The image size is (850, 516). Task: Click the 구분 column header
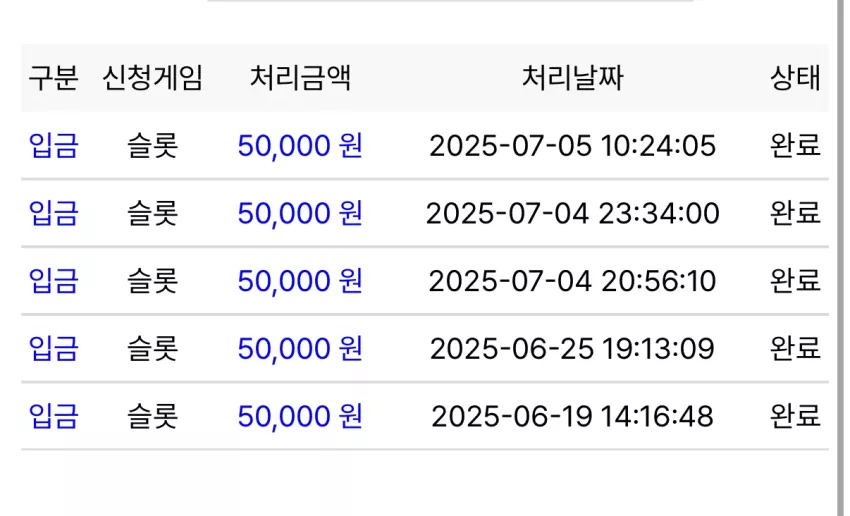click(53, 78)
